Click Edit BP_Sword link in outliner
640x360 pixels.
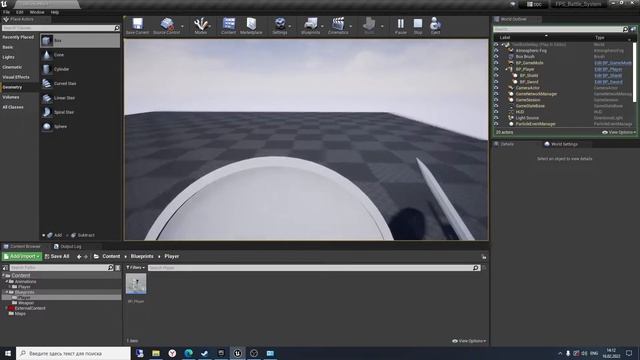[x=608, y=82]
